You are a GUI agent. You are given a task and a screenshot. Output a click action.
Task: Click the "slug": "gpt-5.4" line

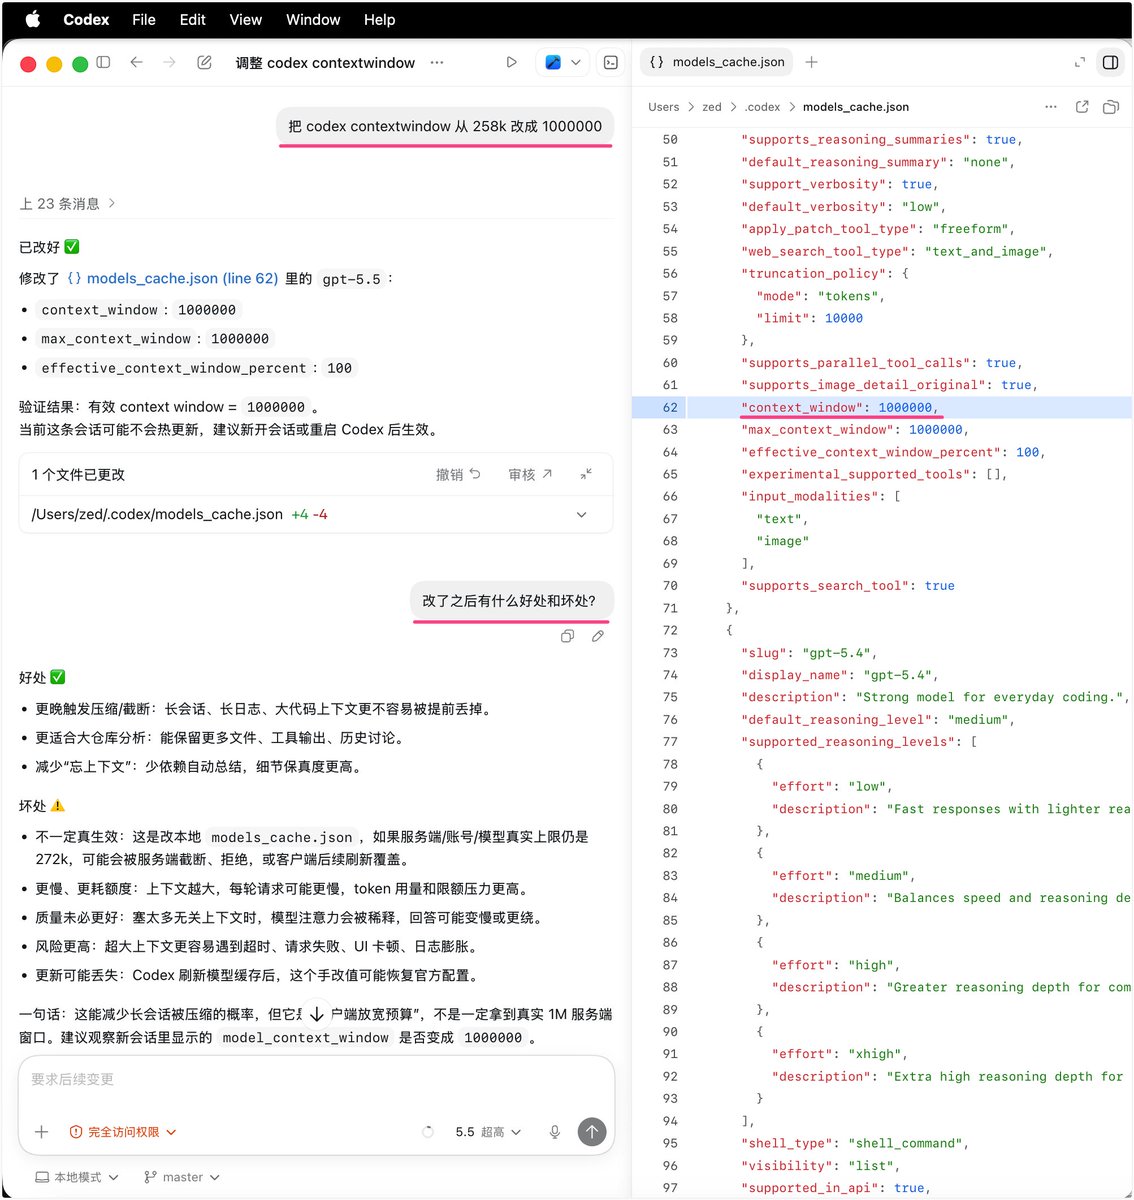pos(809,653)
